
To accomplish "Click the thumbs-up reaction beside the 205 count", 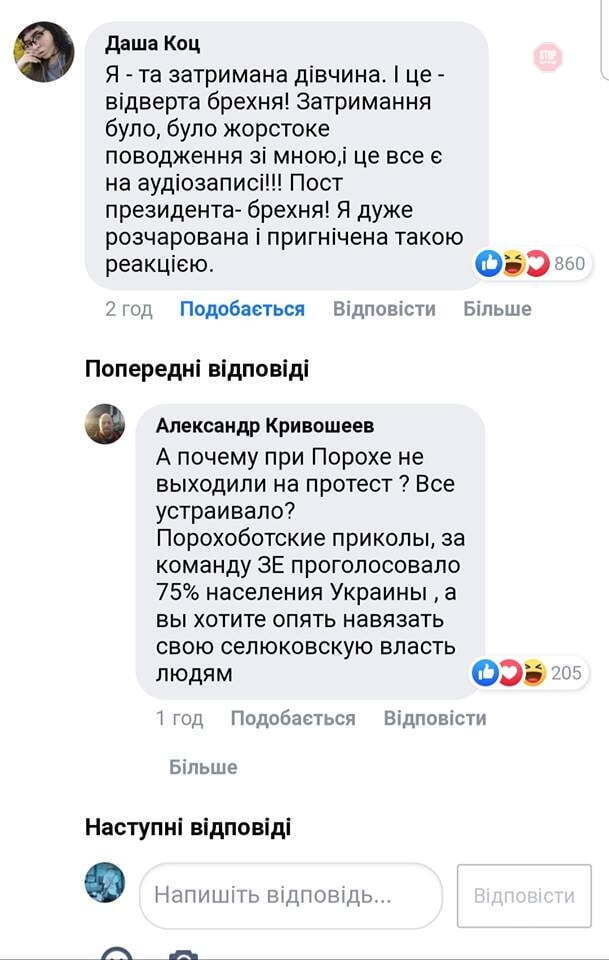I will pos(485,673).
